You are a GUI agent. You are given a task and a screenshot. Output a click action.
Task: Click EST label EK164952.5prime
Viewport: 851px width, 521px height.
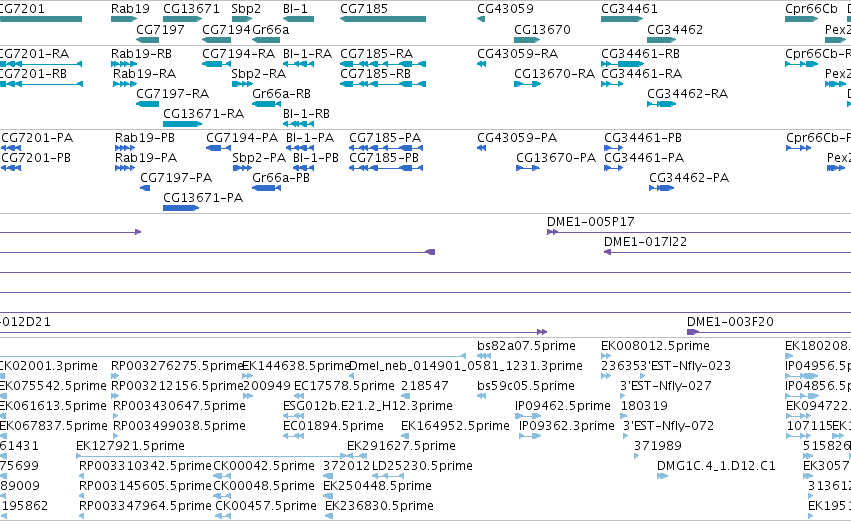455,427
